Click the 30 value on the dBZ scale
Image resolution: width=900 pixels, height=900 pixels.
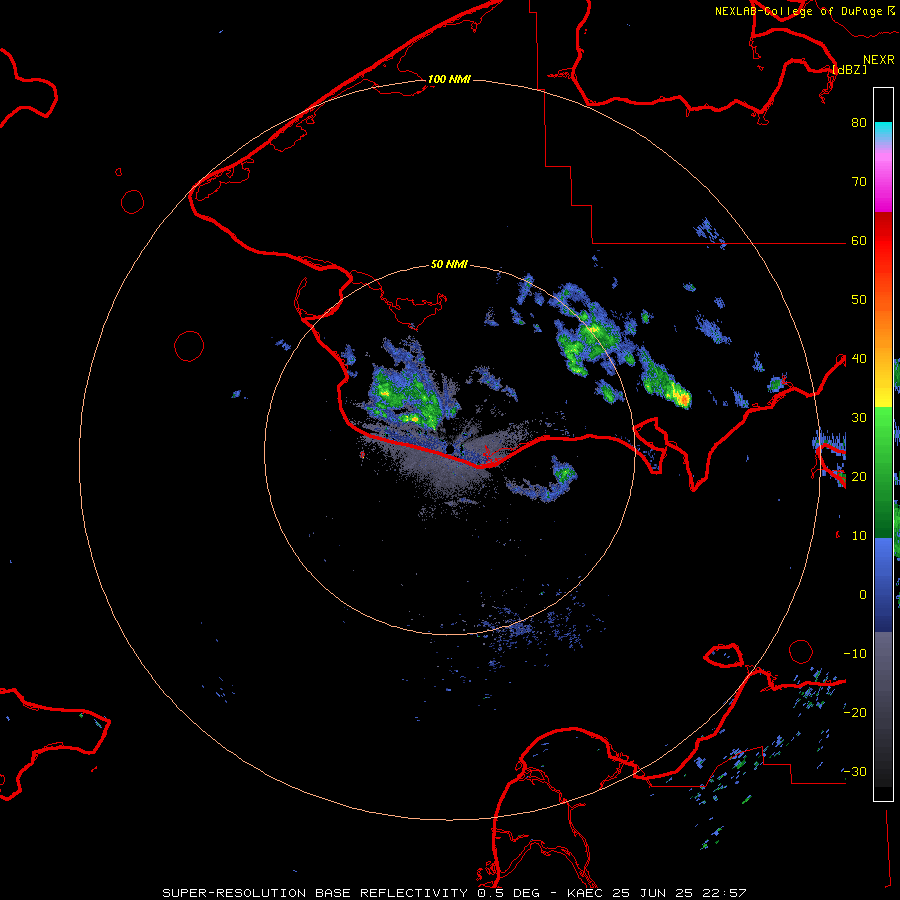point(859,417)
